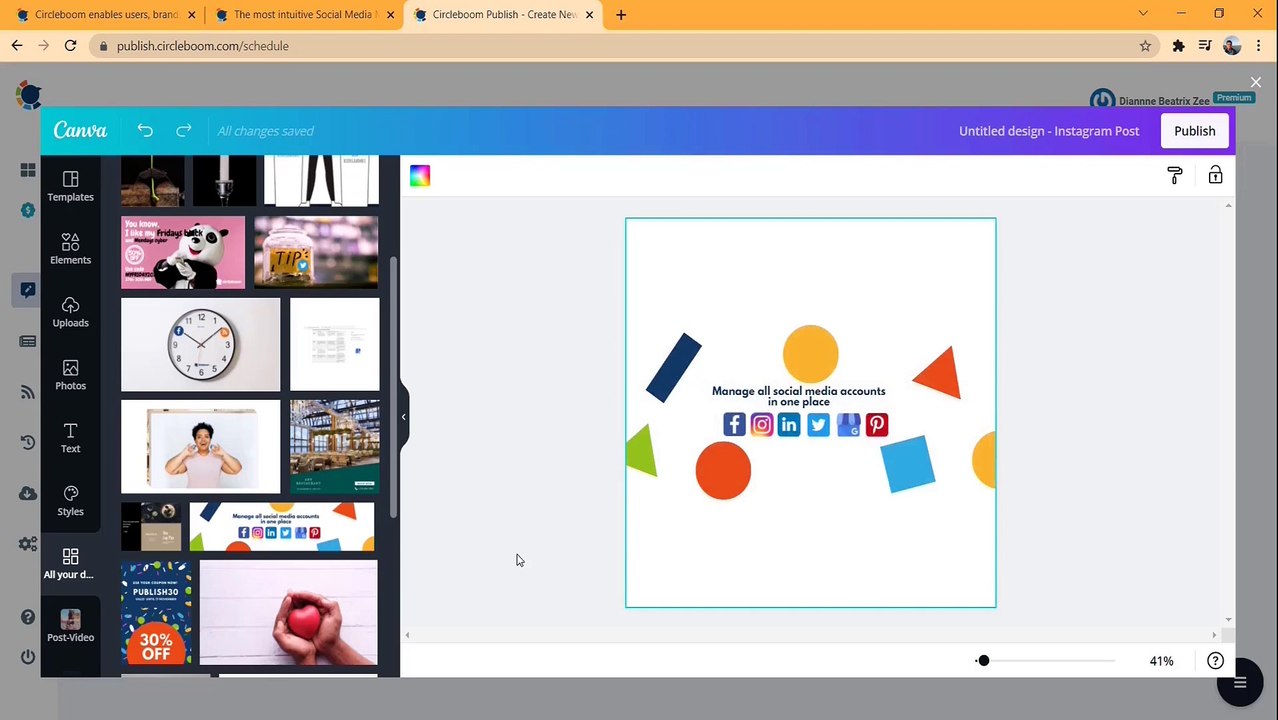Open the Chrome tab search dropdown

tap(1143, 14)
